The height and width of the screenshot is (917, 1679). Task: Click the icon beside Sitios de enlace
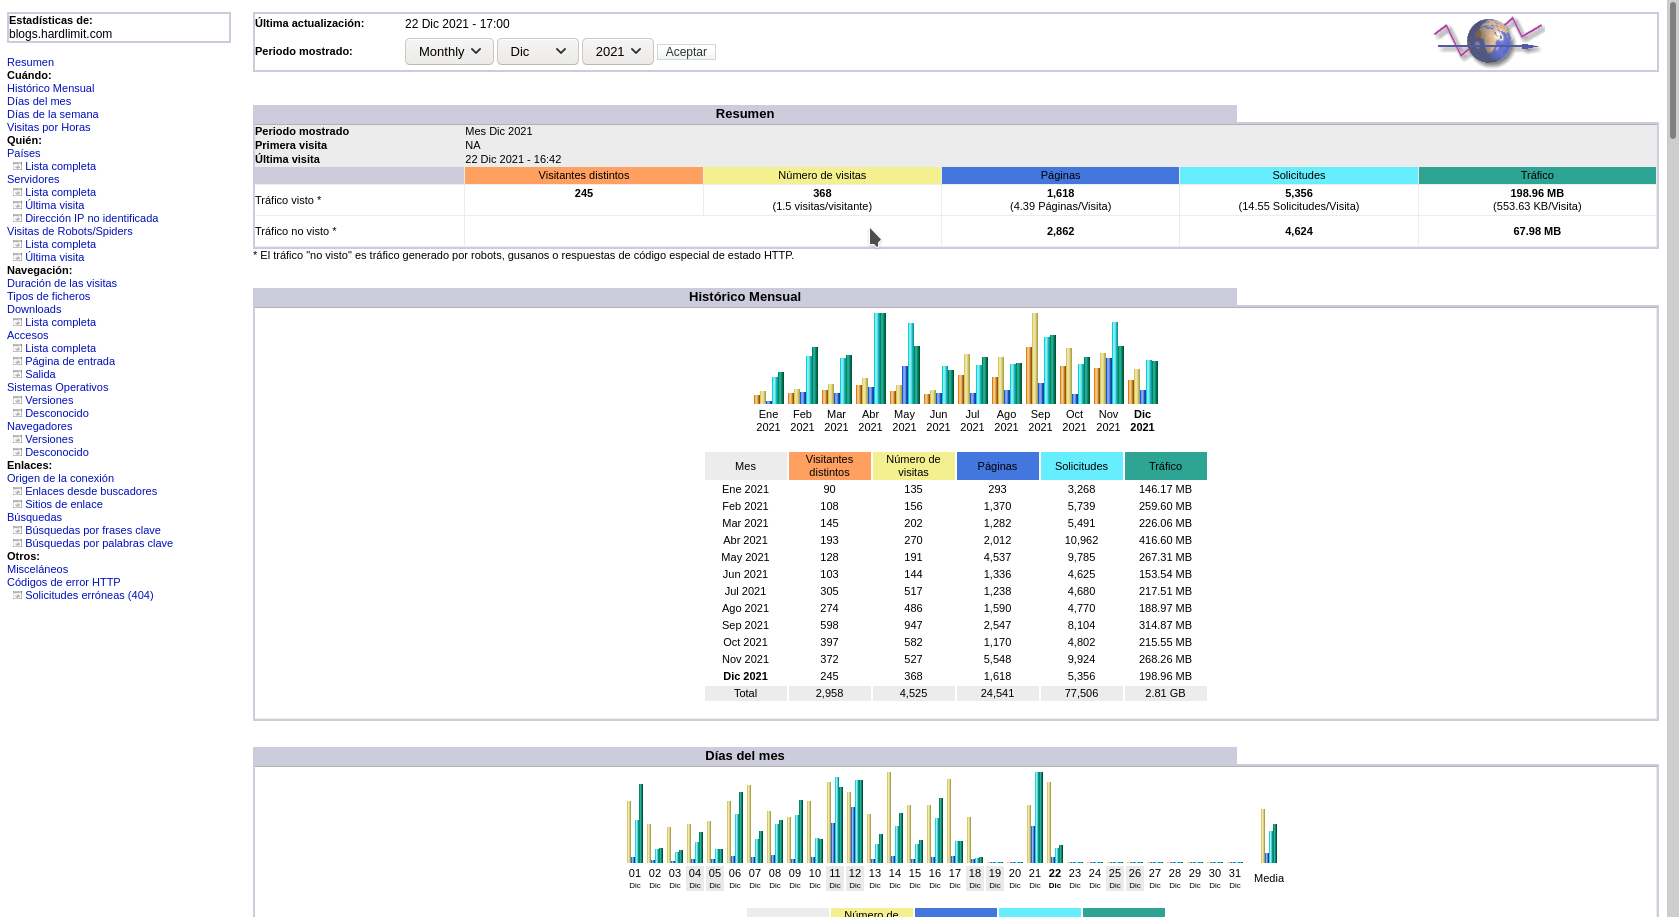pyautogui.click(x=17, y=504)
